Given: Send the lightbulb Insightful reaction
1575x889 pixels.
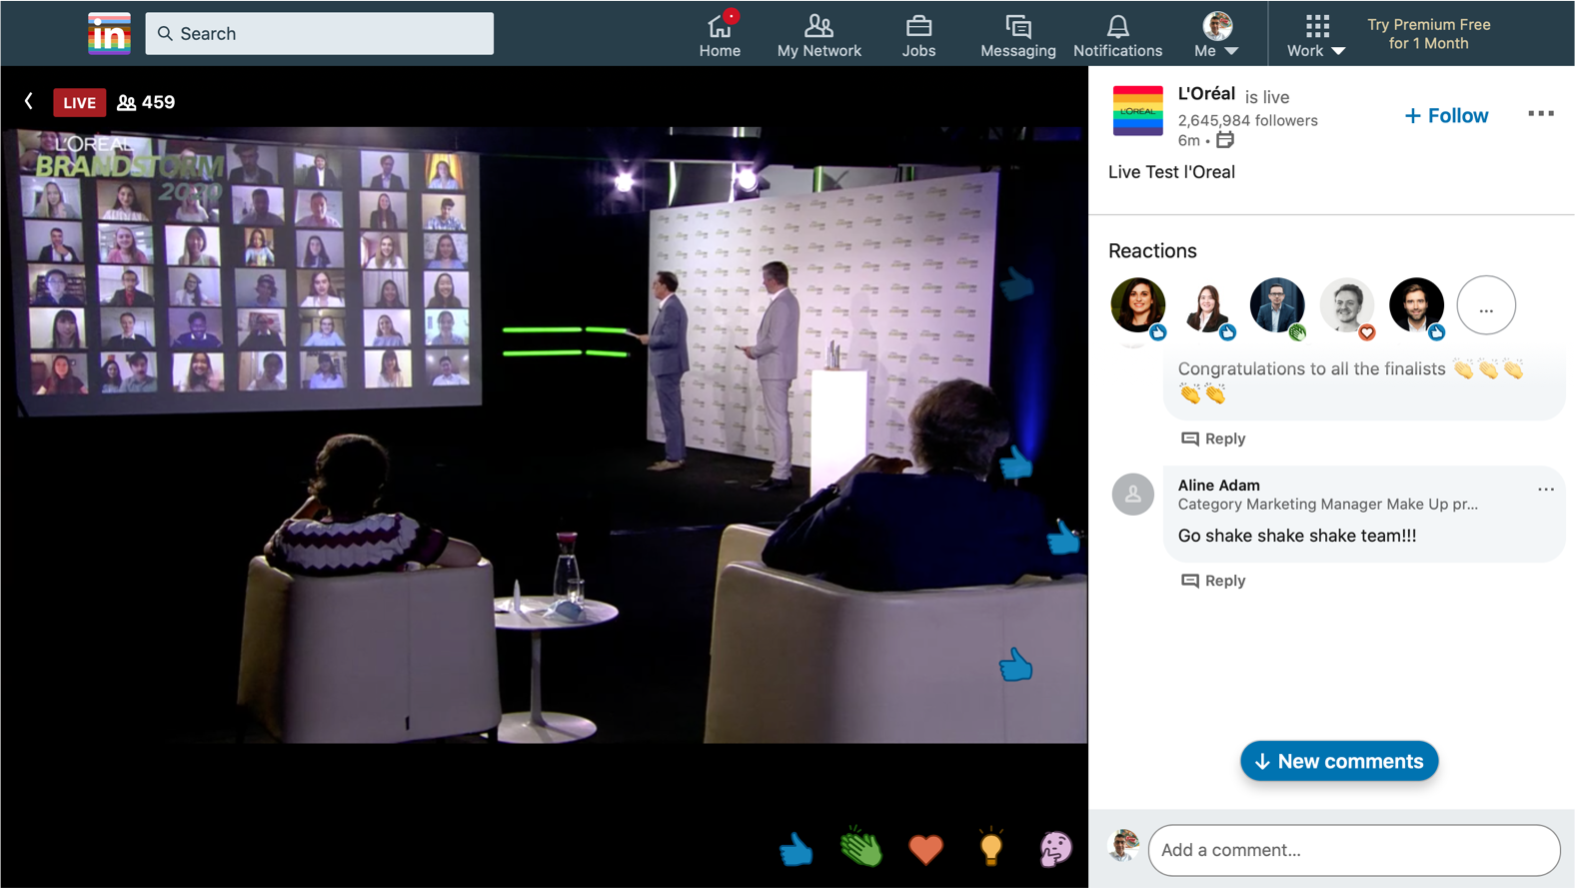Looking at the screenshot, I should (991, 847).
